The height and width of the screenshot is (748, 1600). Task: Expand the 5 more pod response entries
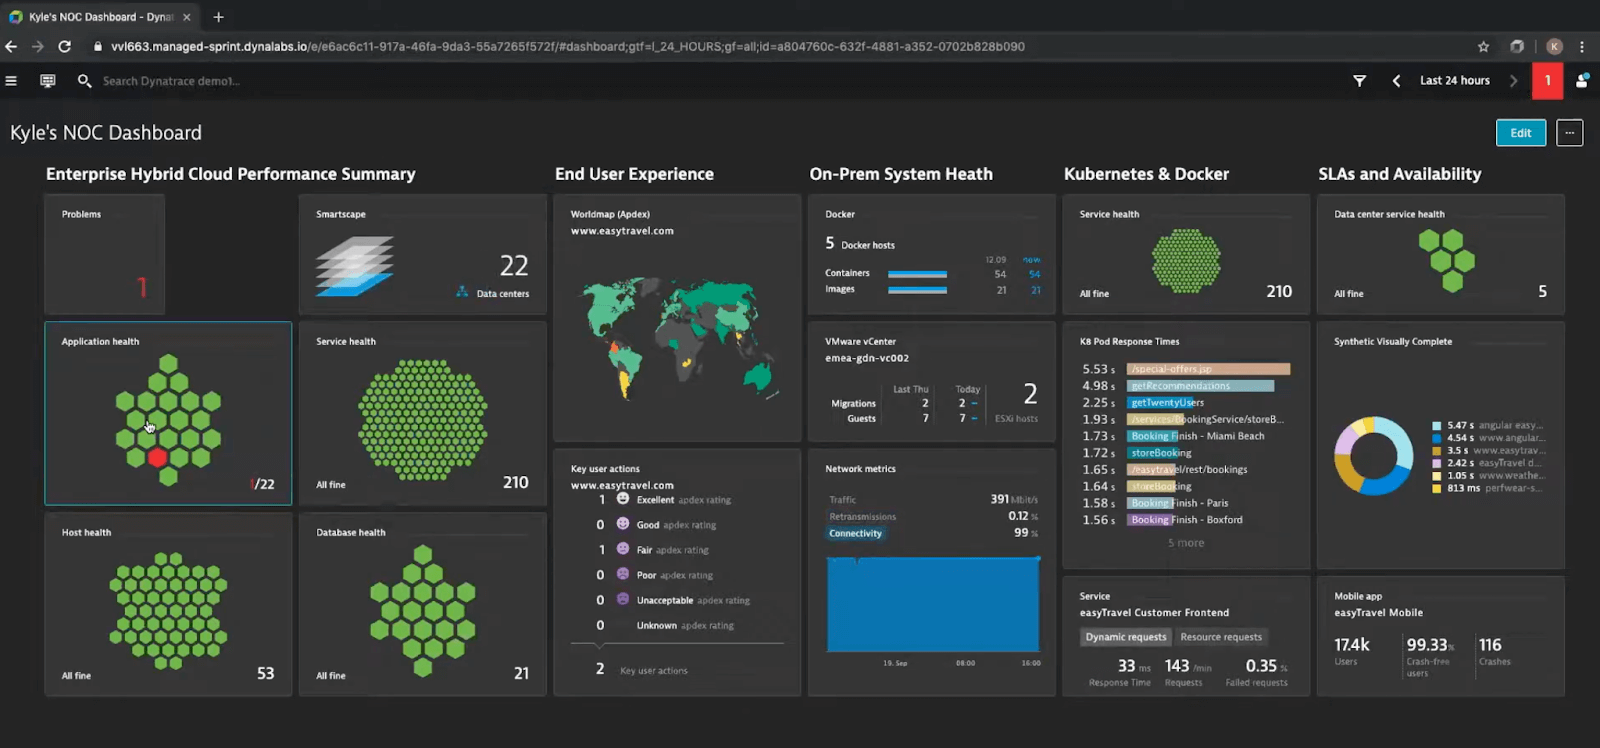1186,543
